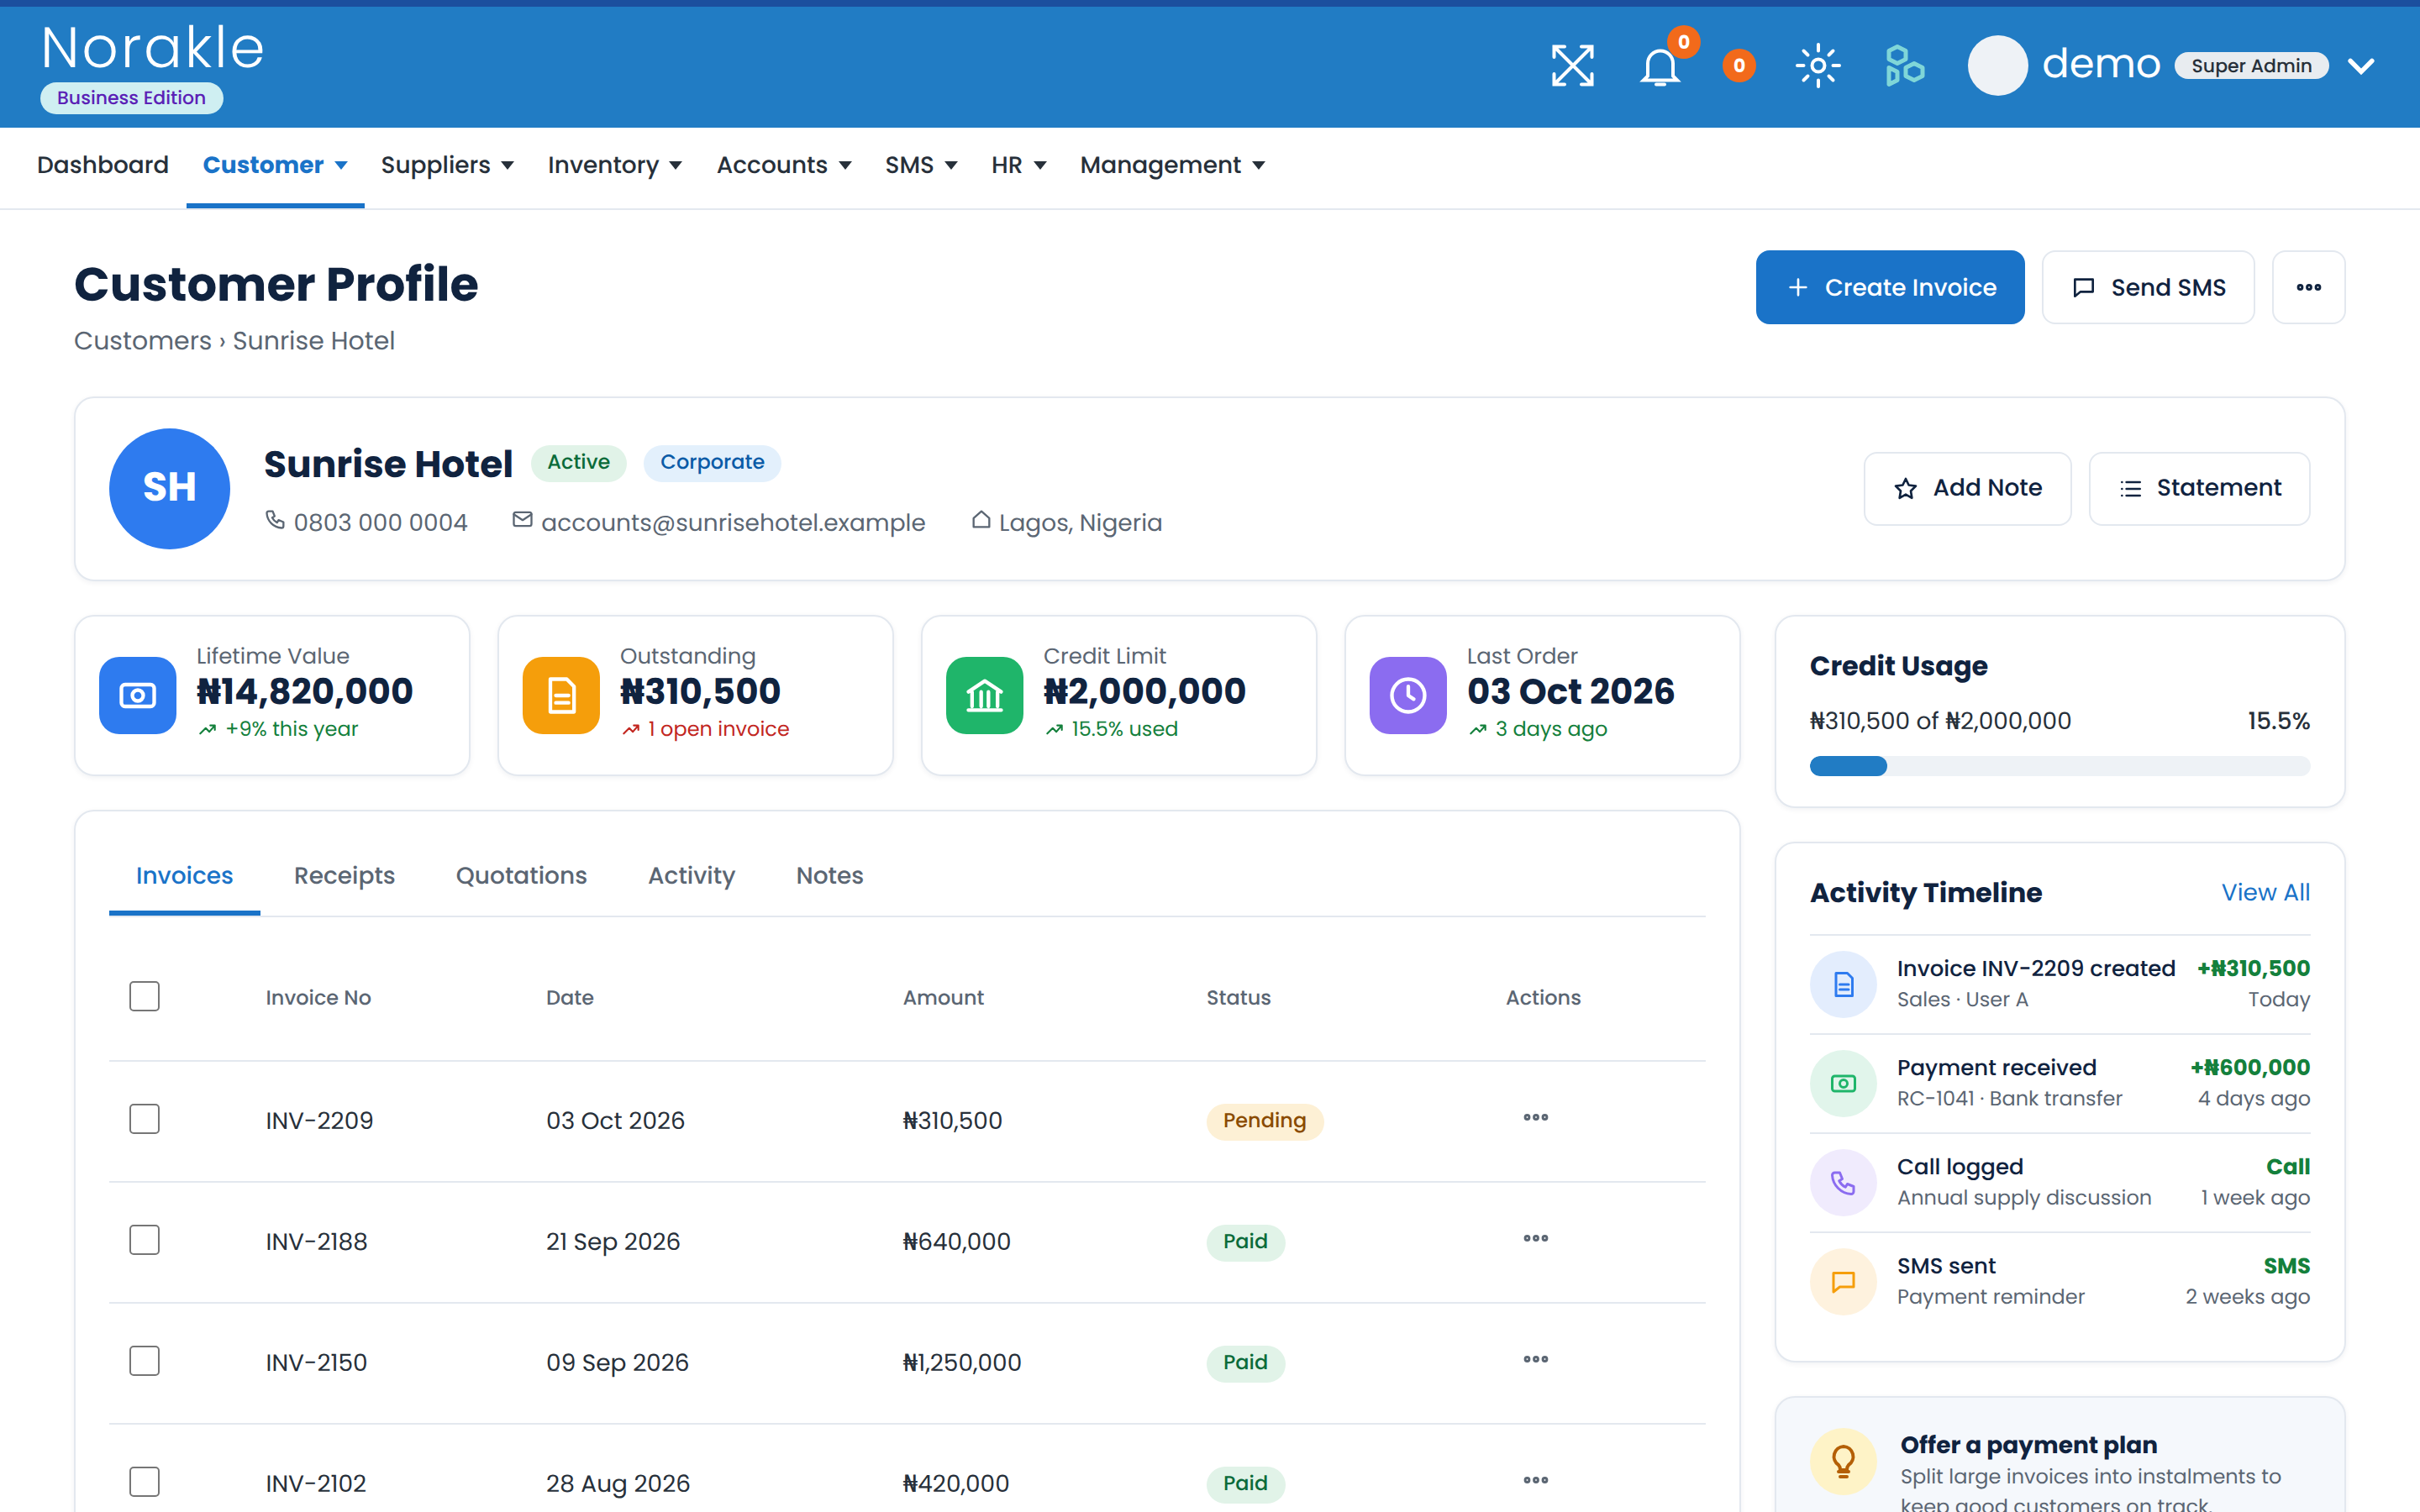The image size is (2420, 1512).
Task: Click the Add Note button
Action: (x=1967, y=488)
